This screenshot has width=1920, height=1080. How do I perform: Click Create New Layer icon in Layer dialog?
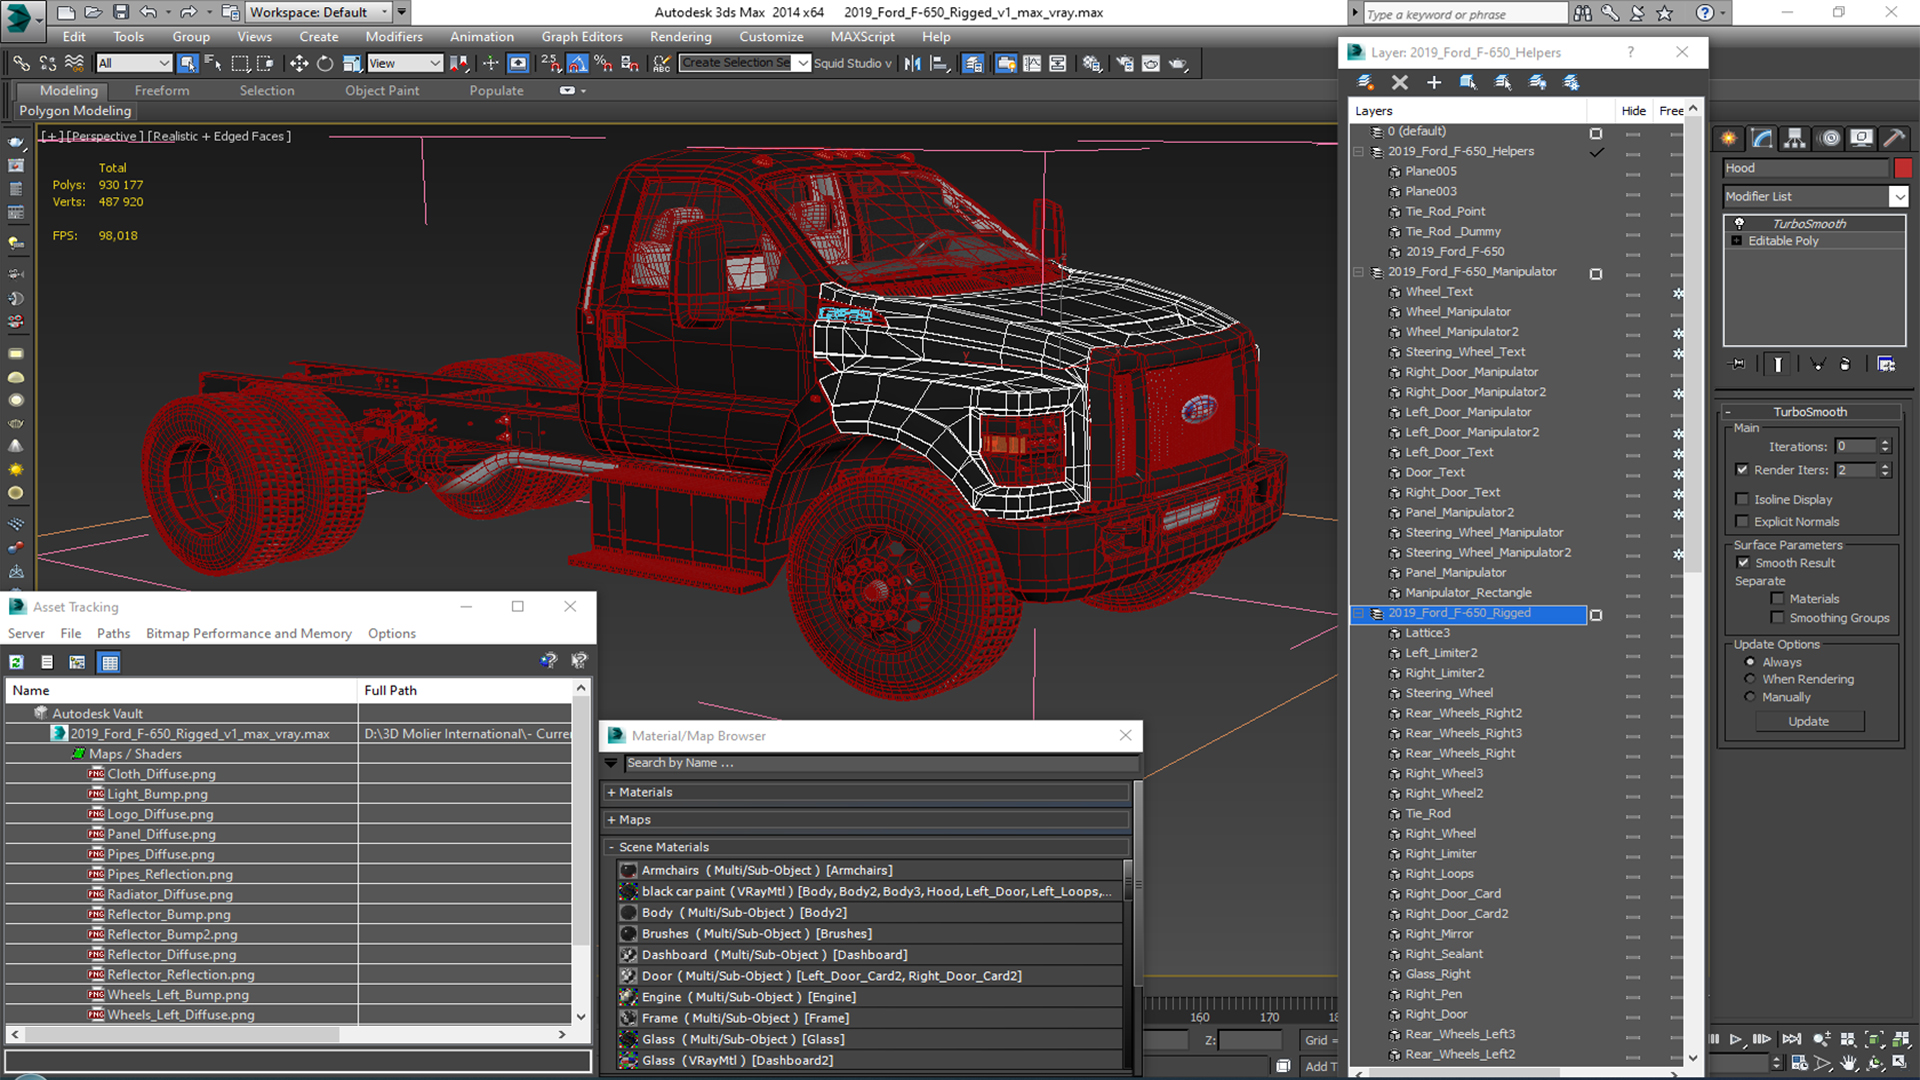1365,82
